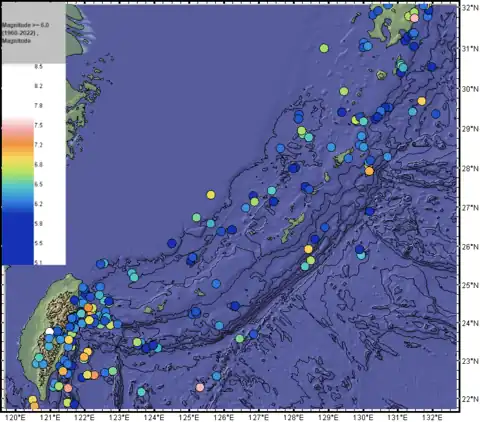
Task: Select the gray Magnitude legend title box
Action: pyautogui.click(x=33, y=33)
